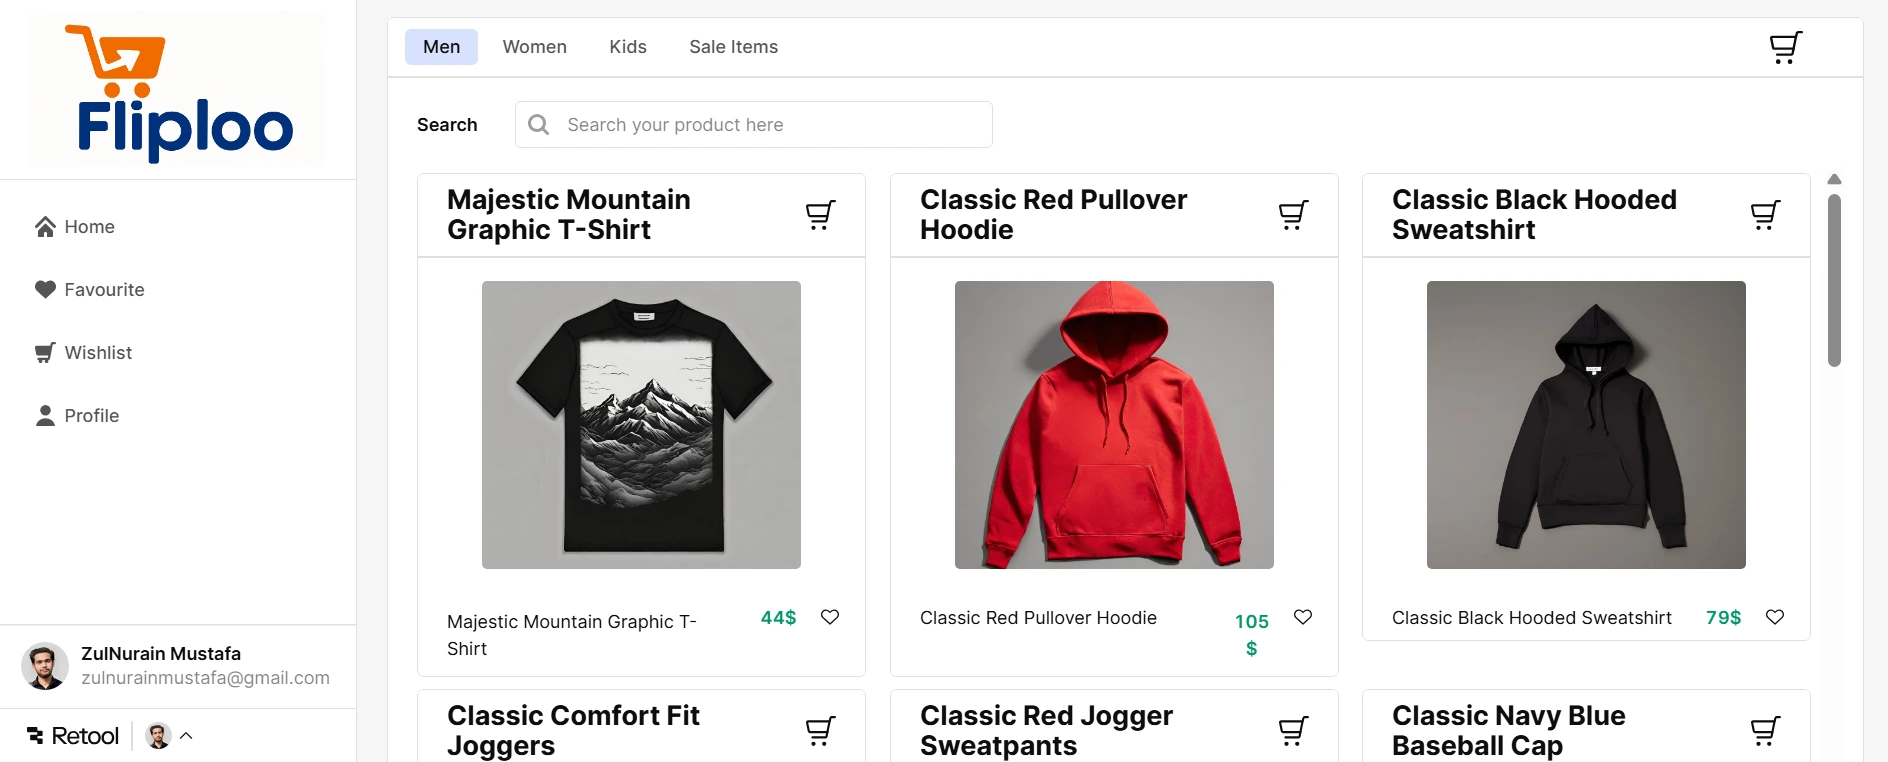Favorite the Majestic Mountain Graphic T-Shirt
The image size is (1888, 762).
tap(830, 617)
